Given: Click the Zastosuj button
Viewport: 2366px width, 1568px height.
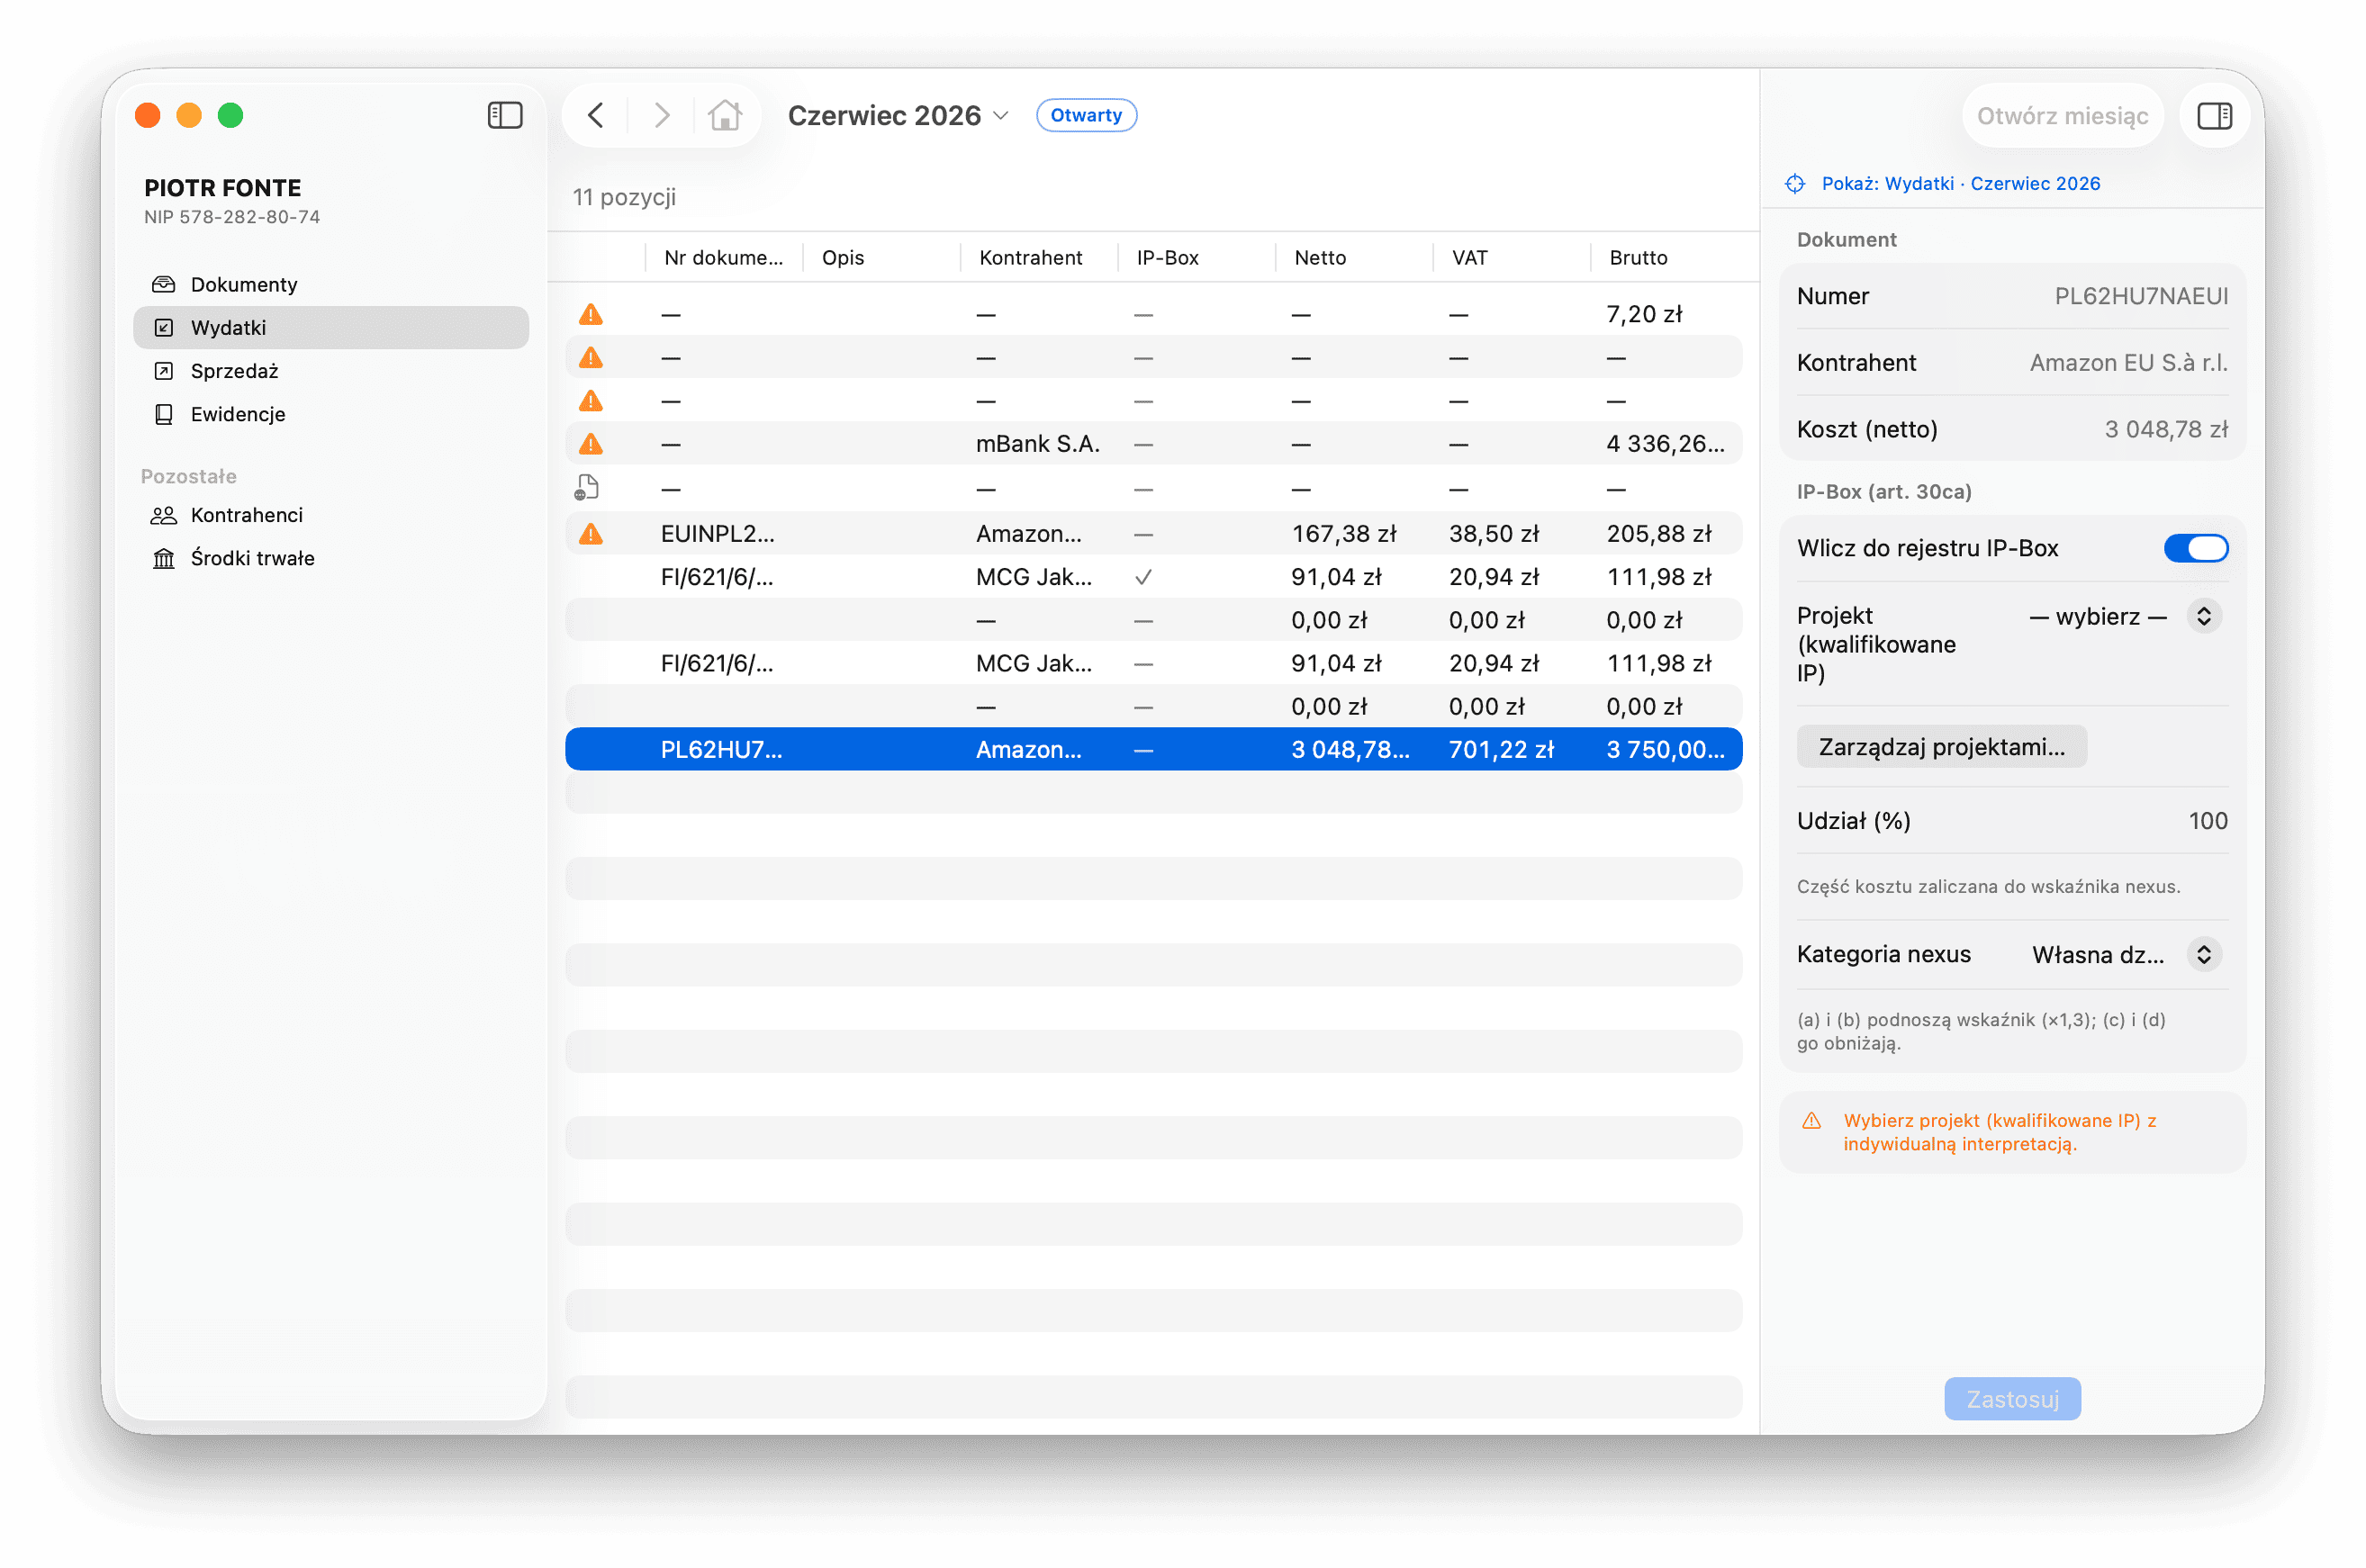Looking at the screenshot, I should click(2011, 1398).
